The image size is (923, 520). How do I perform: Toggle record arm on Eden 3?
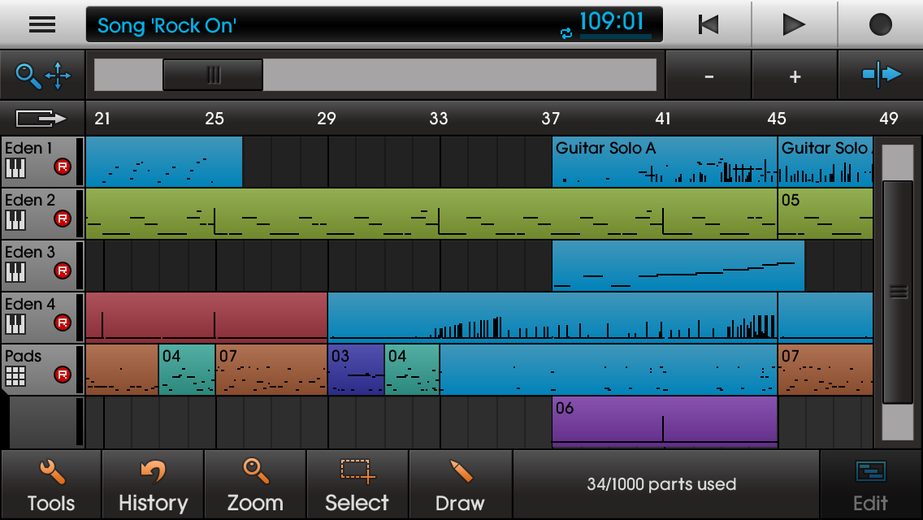[x=62, y=270]
